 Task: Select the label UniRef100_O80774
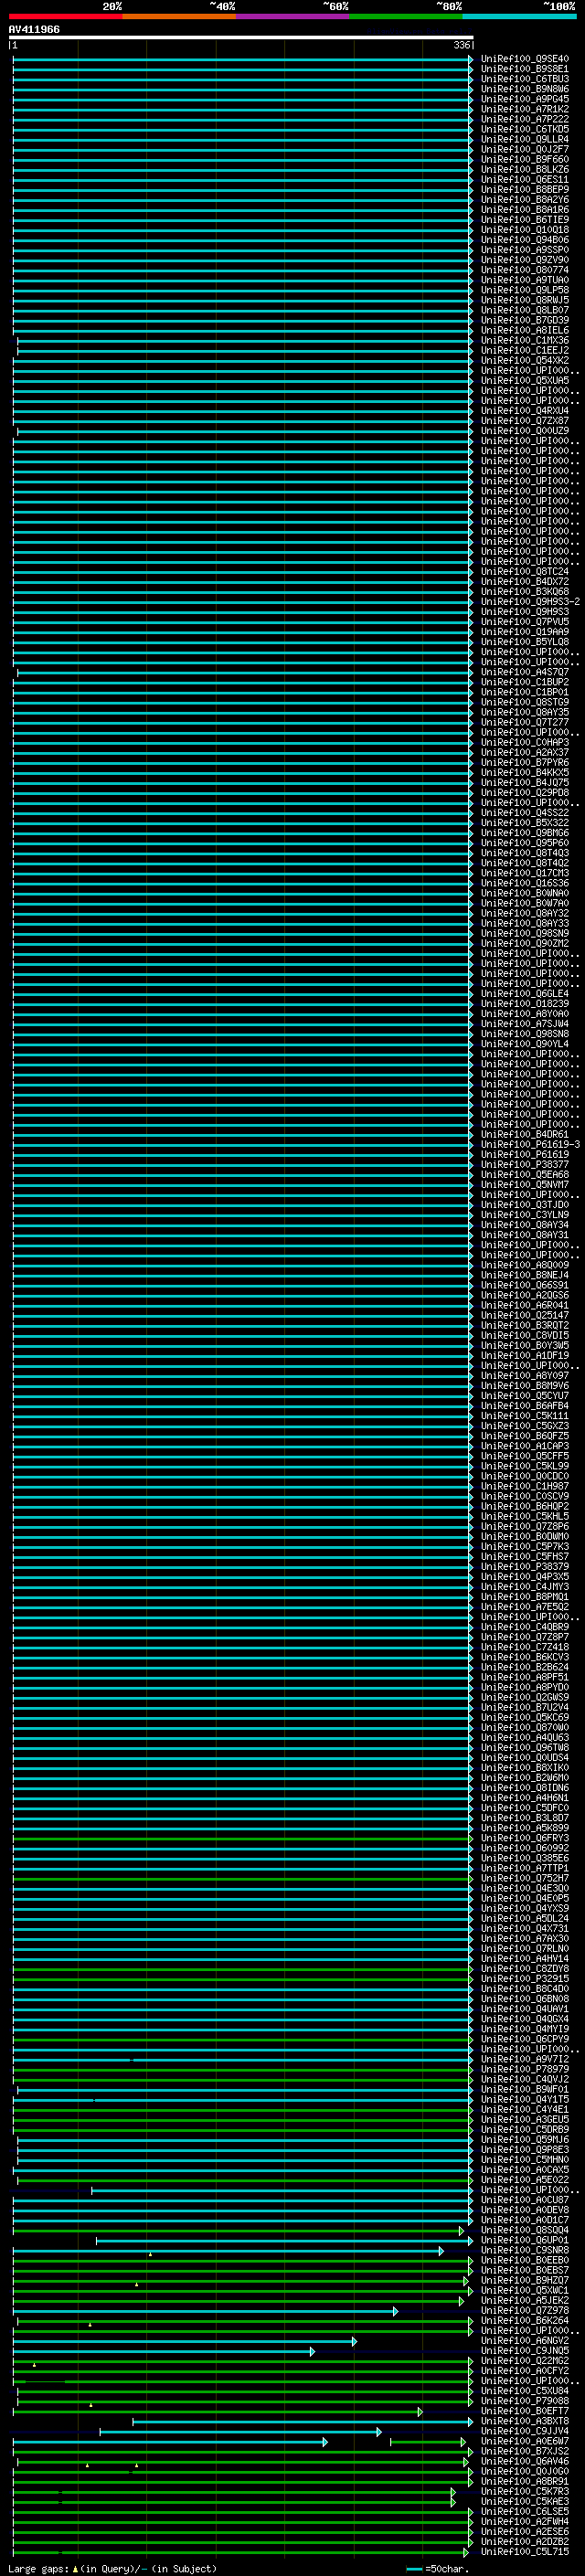click(x=524, y=270)
